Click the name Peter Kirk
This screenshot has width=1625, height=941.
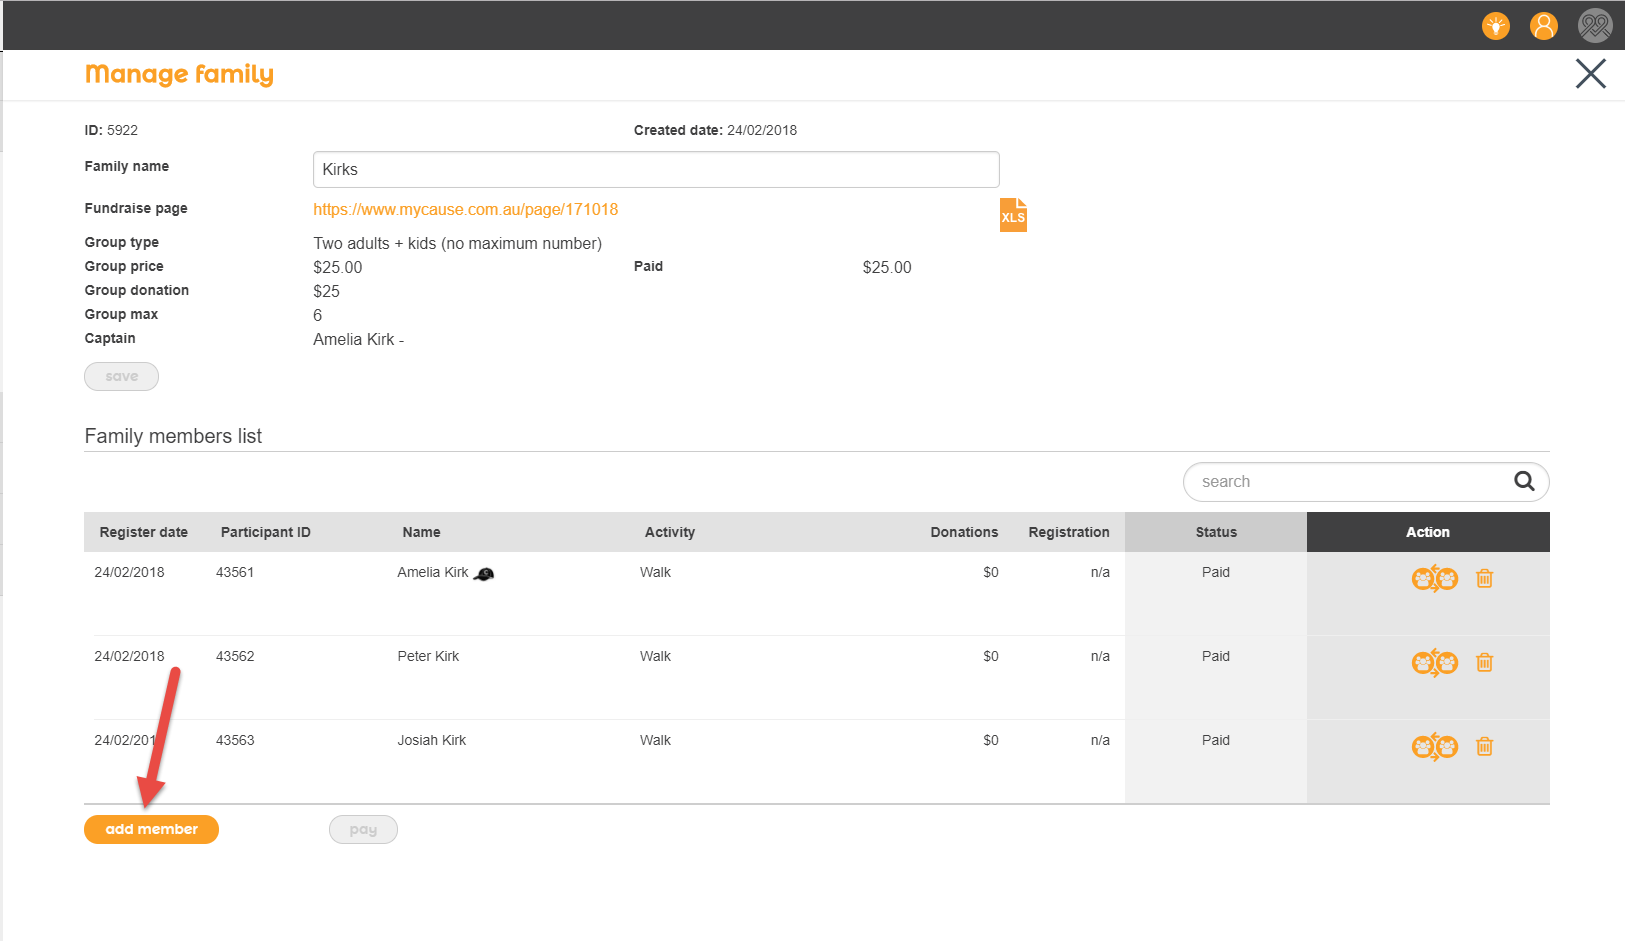click(428, 656)
